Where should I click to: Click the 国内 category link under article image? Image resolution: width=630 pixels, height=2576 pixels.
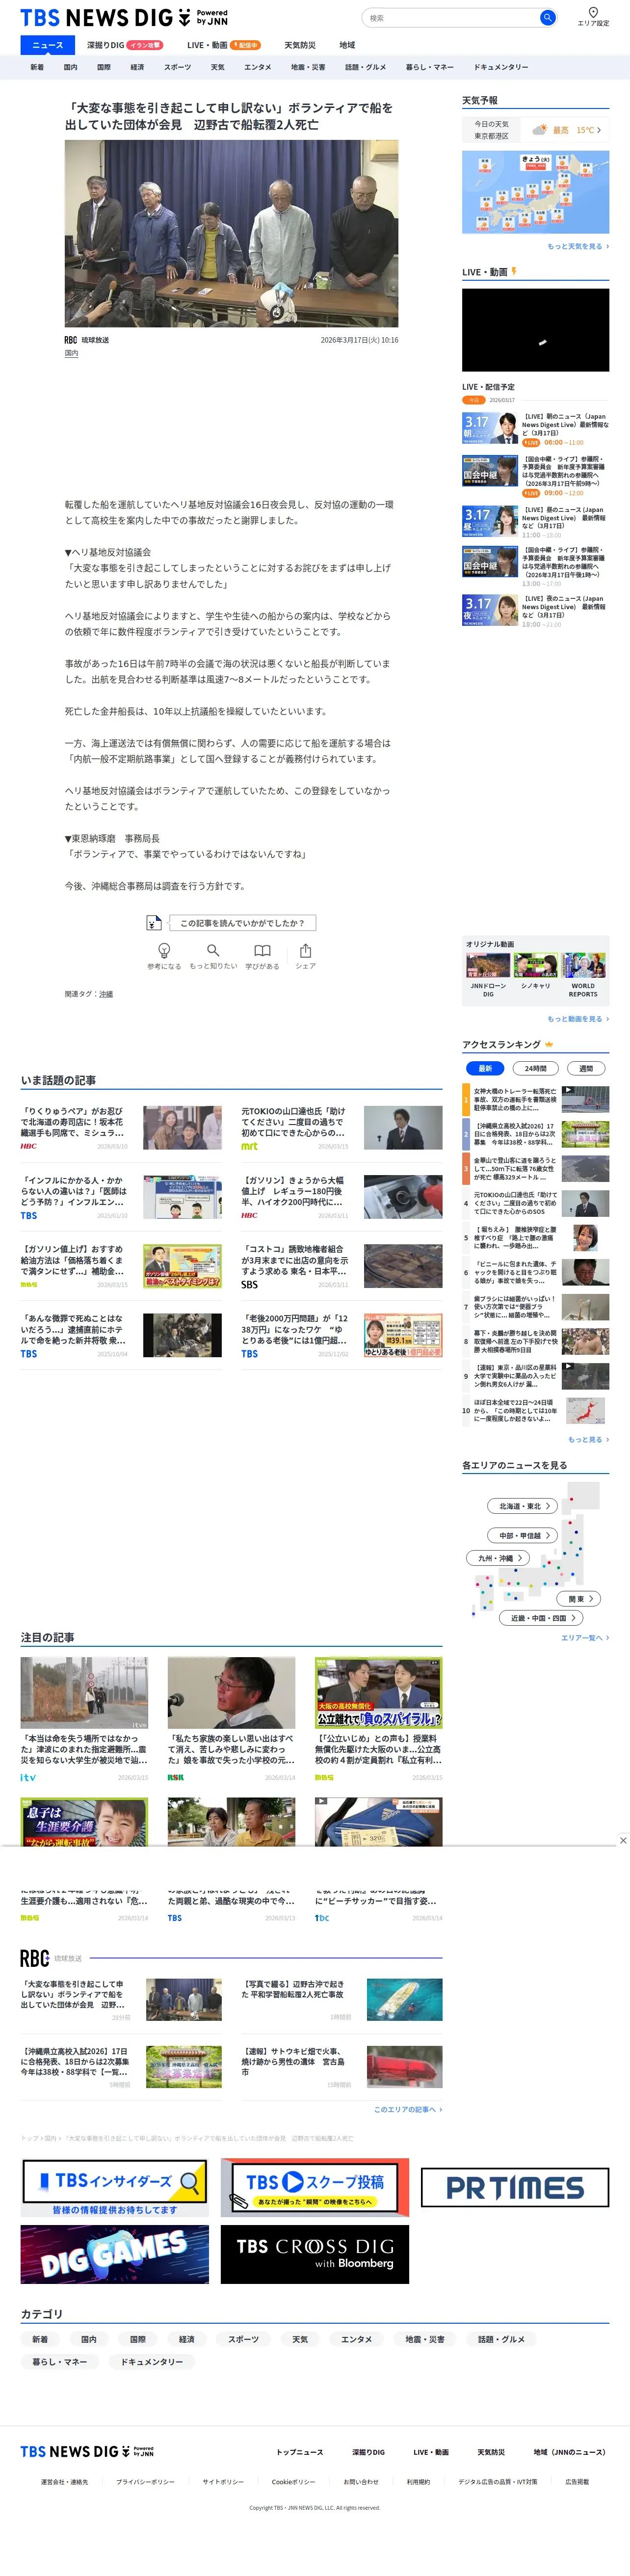click(x=71, y=353)
